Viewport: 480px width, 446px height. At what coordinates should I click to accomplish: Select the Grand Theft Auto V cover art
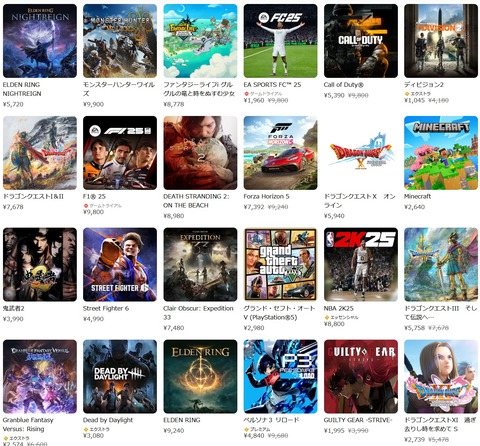(x=281, y=265)
